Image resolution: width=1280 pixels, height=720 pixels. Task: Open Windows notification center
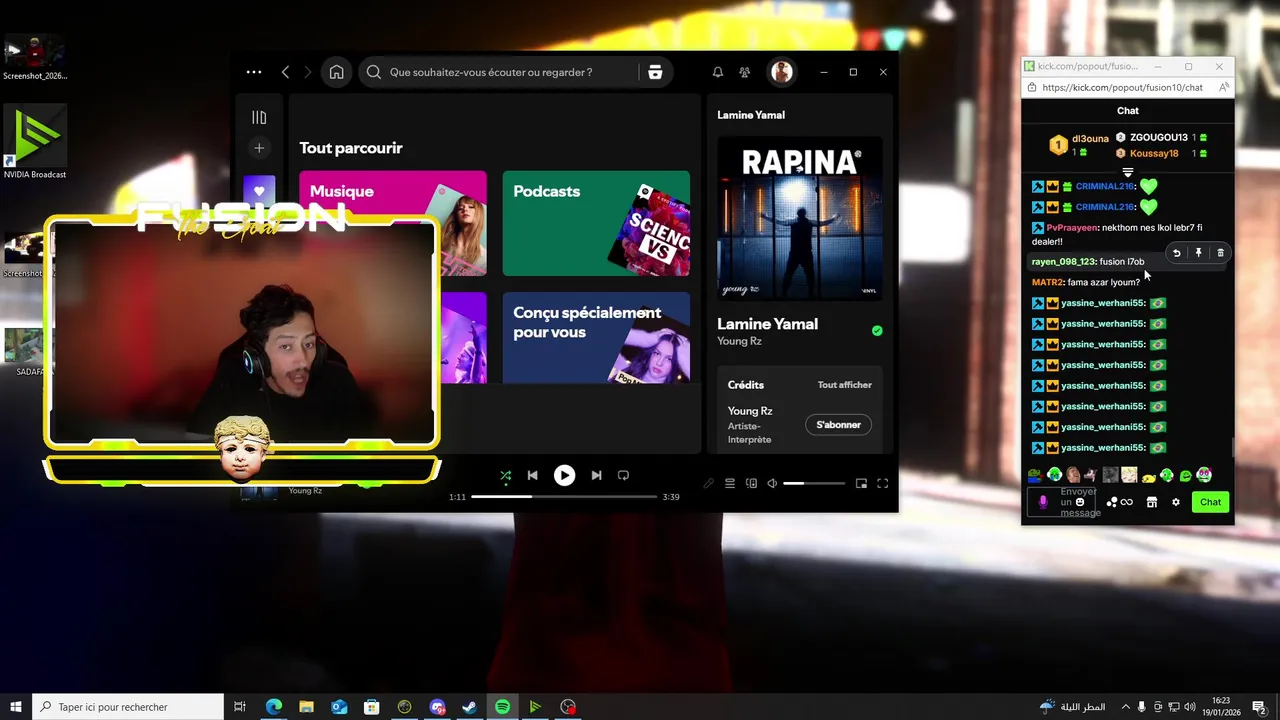(1260, 707)
